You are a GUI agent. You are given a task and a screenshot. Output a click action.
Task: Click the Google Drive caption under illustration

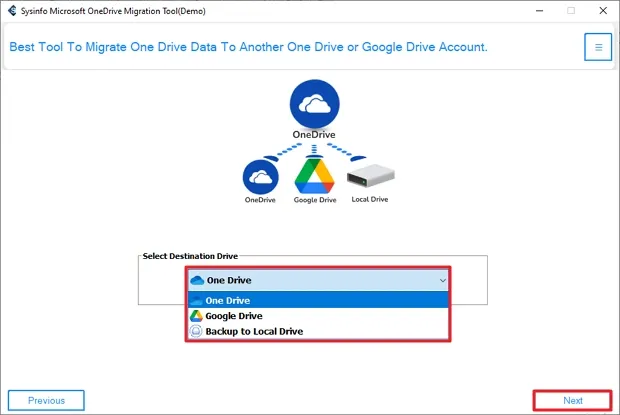click(x=315, y=200)
